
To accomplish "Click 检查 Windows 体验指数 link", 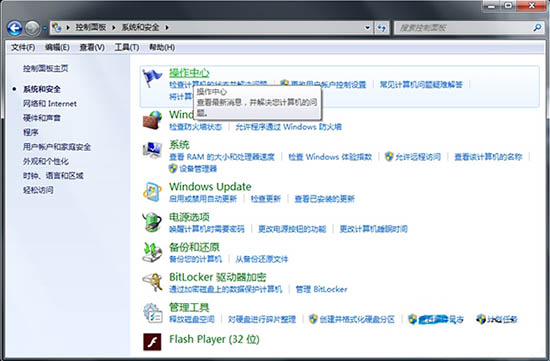I will (x=330, y=157).
